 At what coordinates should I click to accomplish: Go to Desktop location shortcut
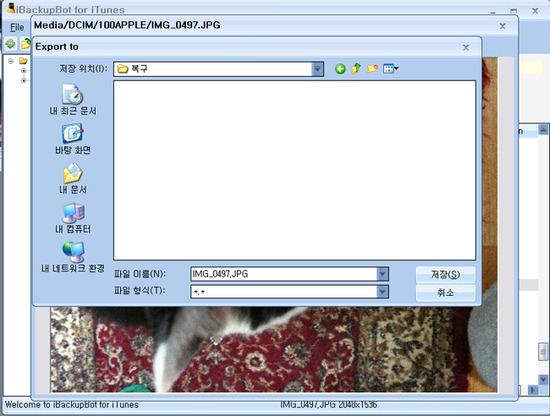point(73,139)
